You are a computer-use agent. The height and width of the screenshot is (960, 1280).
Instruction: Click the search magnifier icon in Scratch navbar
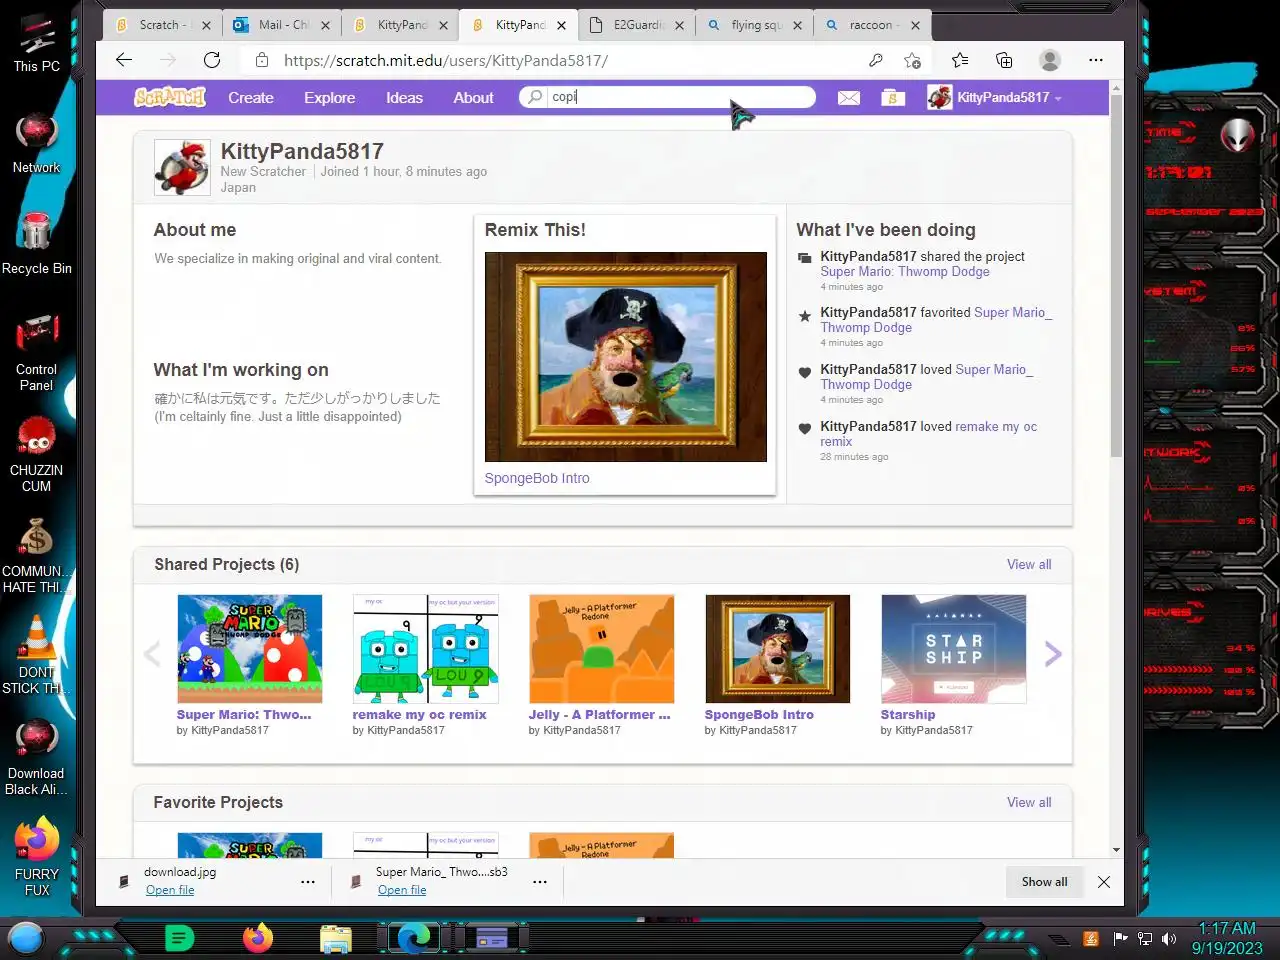click(x=535, y=97)
